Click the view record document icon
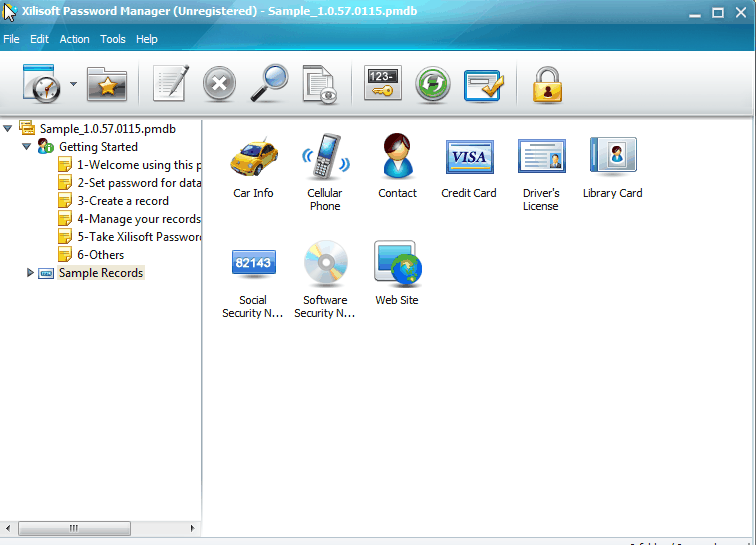The image size is (756, 545). (320, 85)
